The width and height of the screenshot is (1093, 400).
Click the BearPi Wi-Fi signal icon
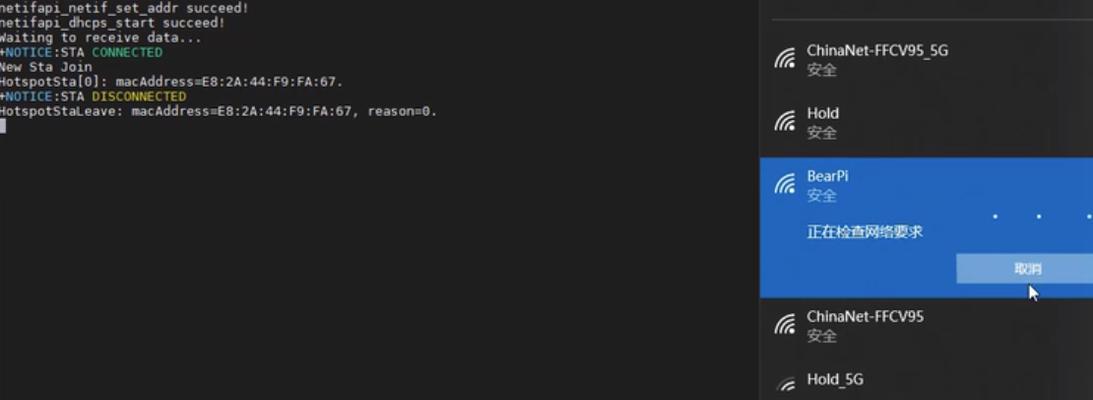pos(785,184)
